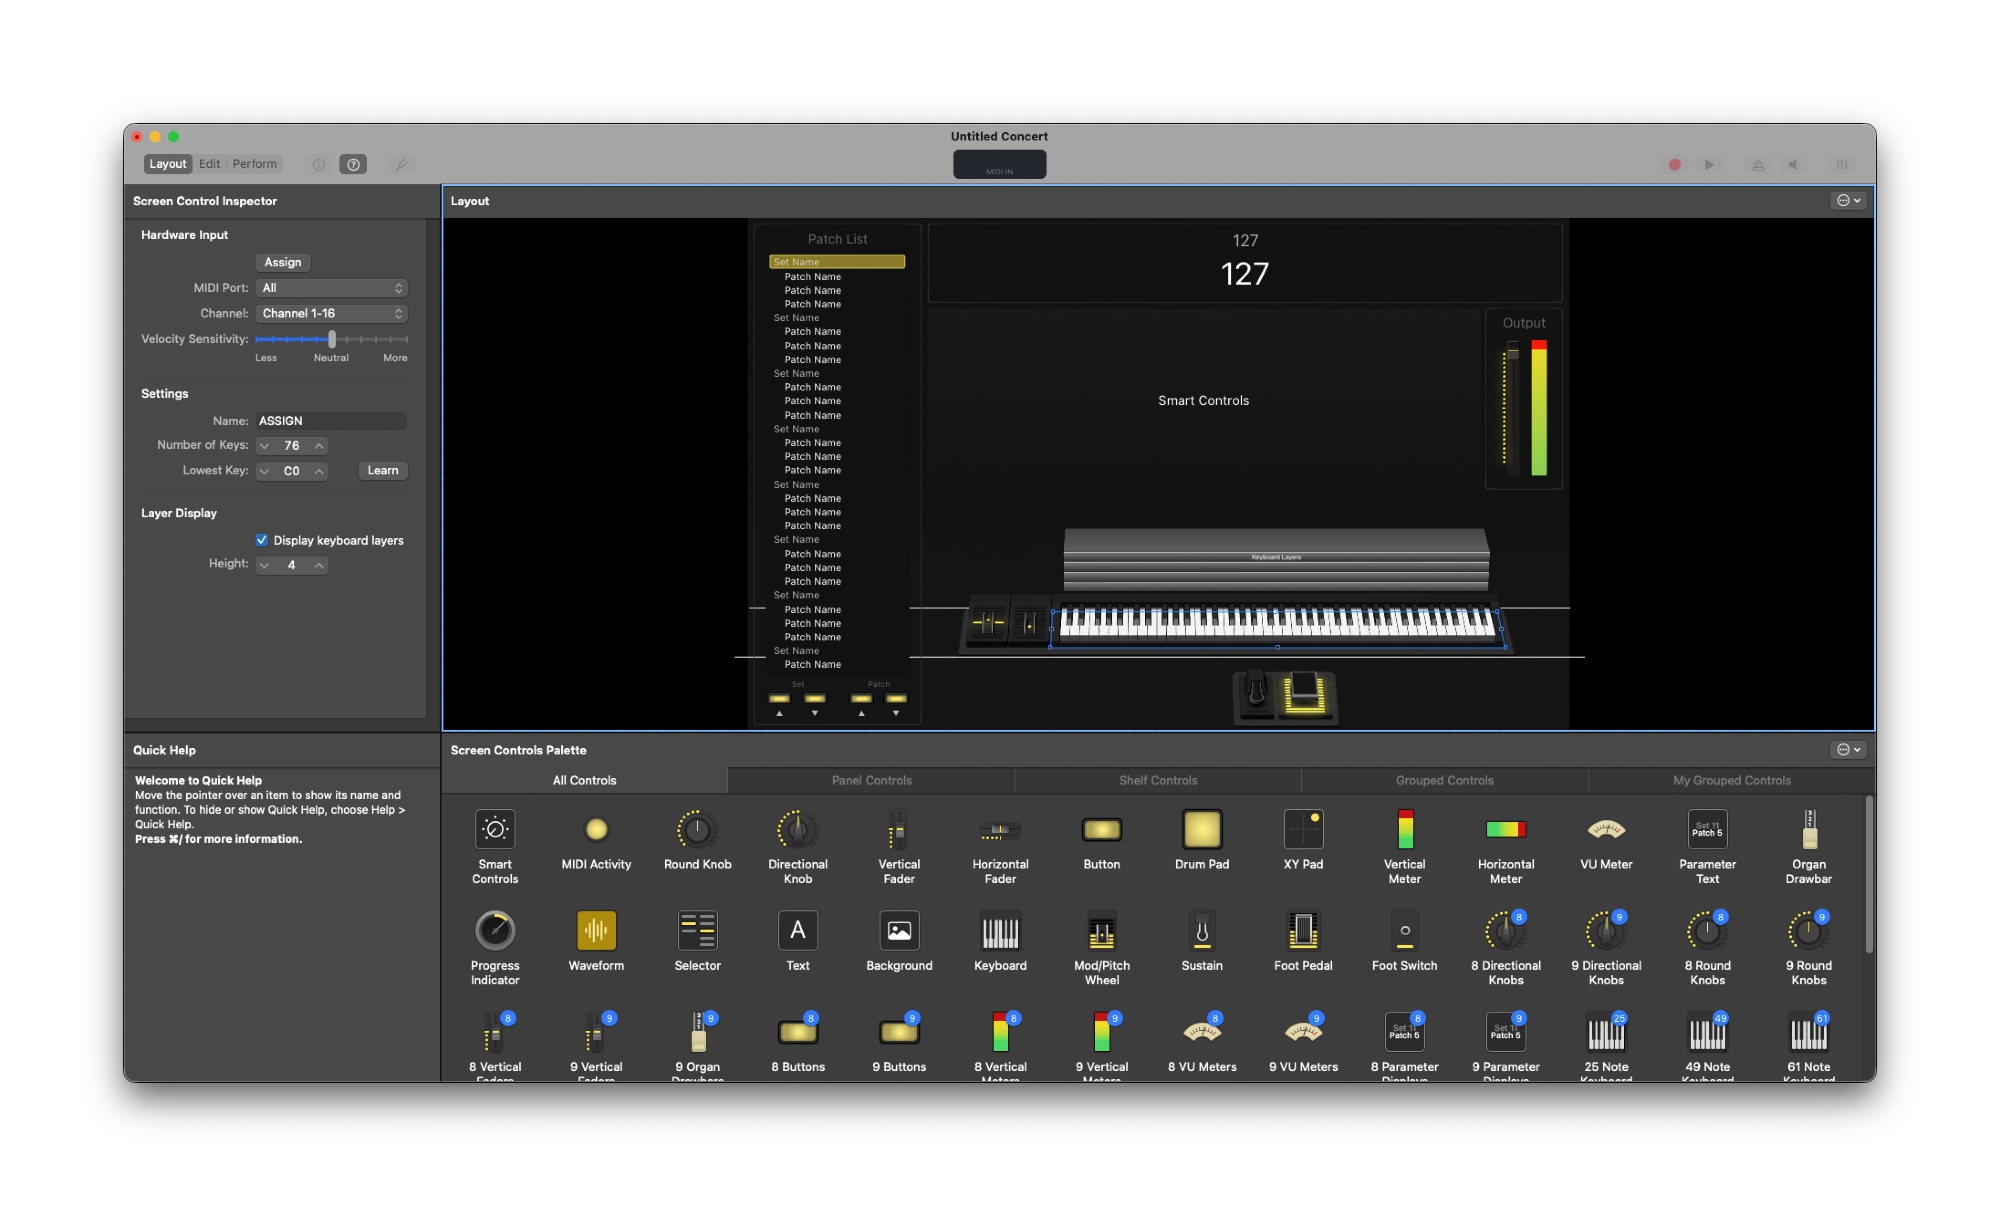Choose the Organ Drawbar icon
The image size is (2000, 1206).
(x=1808, y=830)
